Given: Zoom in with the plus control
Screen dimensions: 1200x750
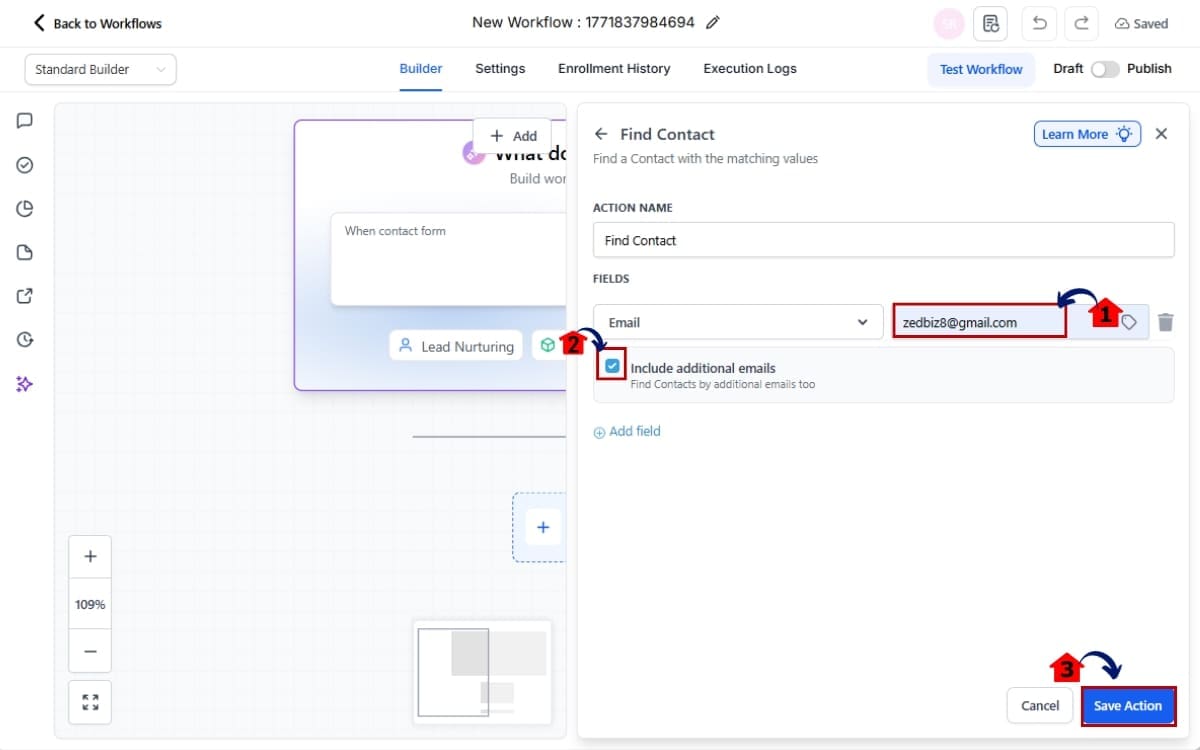Looking at the screenshot, I should tap(90, 557).
